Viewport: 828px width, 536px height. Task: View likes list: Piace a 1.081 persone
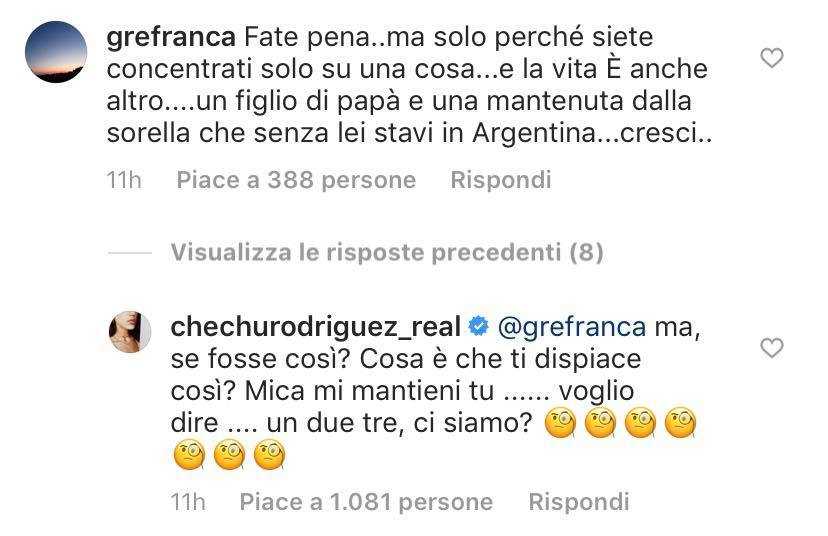(366, 501)
